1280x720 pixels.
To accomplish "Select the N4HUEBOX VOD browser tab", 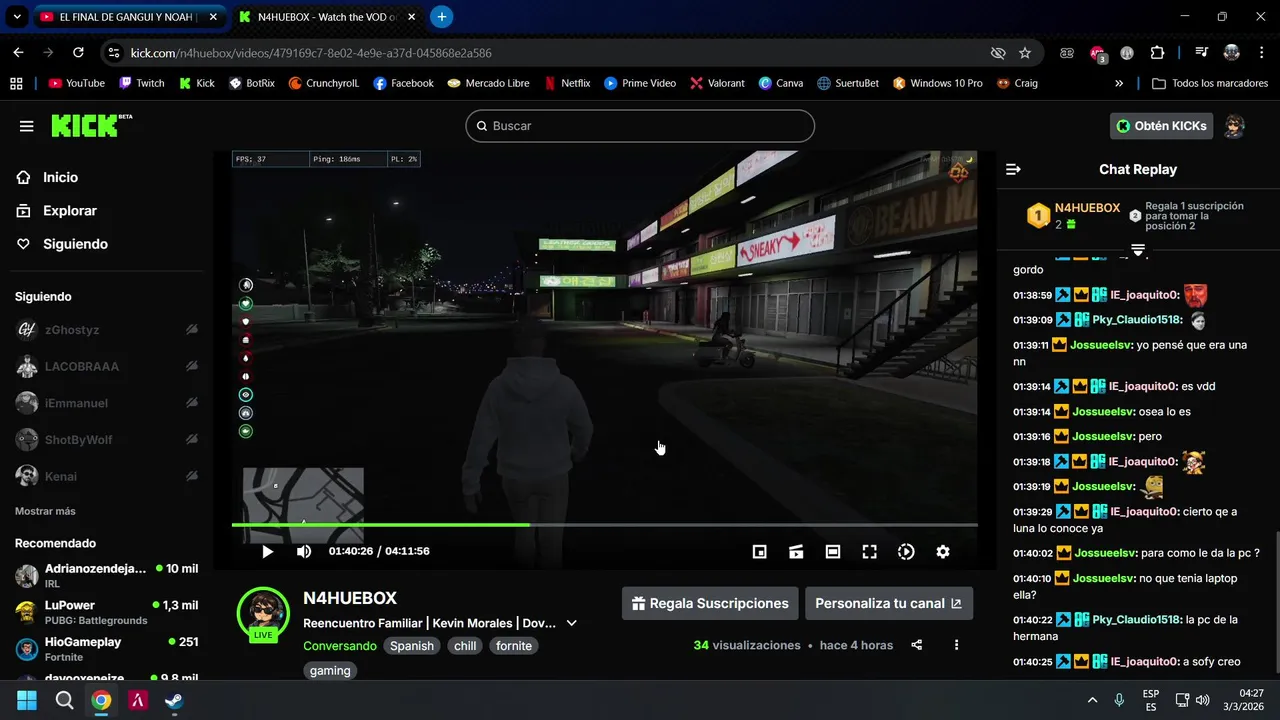I will click(x=326, y=17).
